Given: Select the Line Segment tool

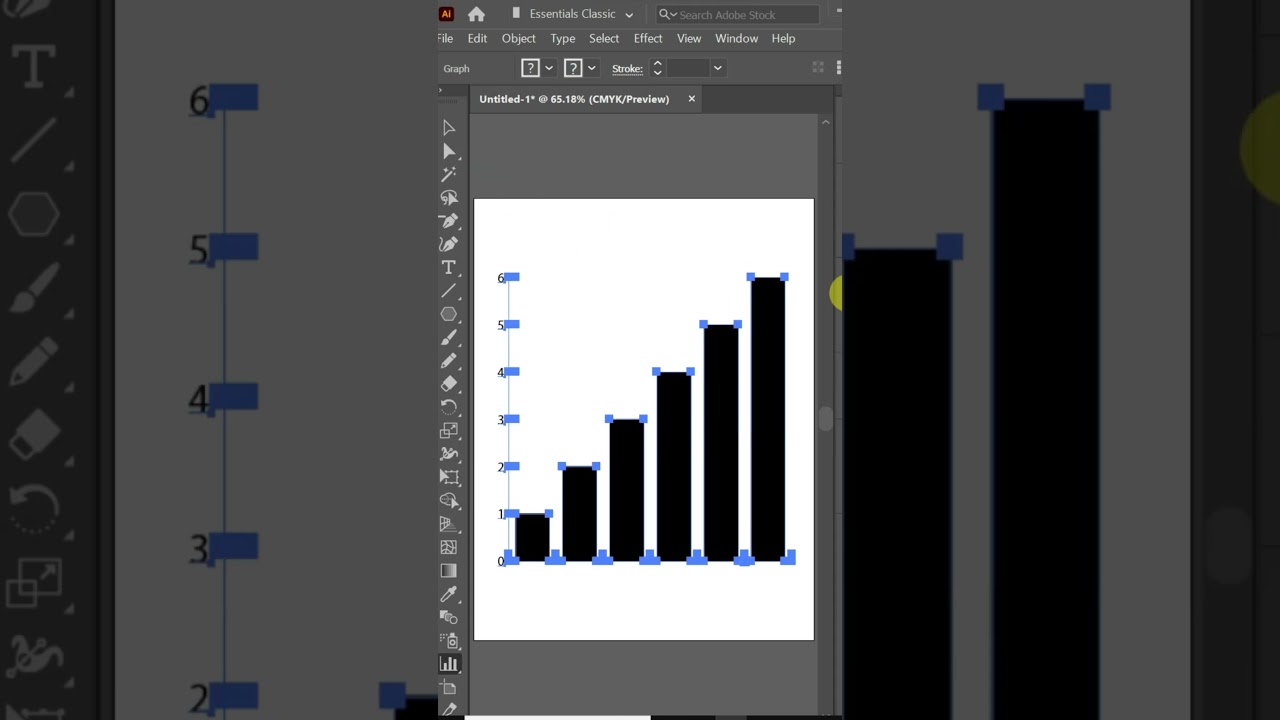Looking at the screenshot, I should click(449, 291).
